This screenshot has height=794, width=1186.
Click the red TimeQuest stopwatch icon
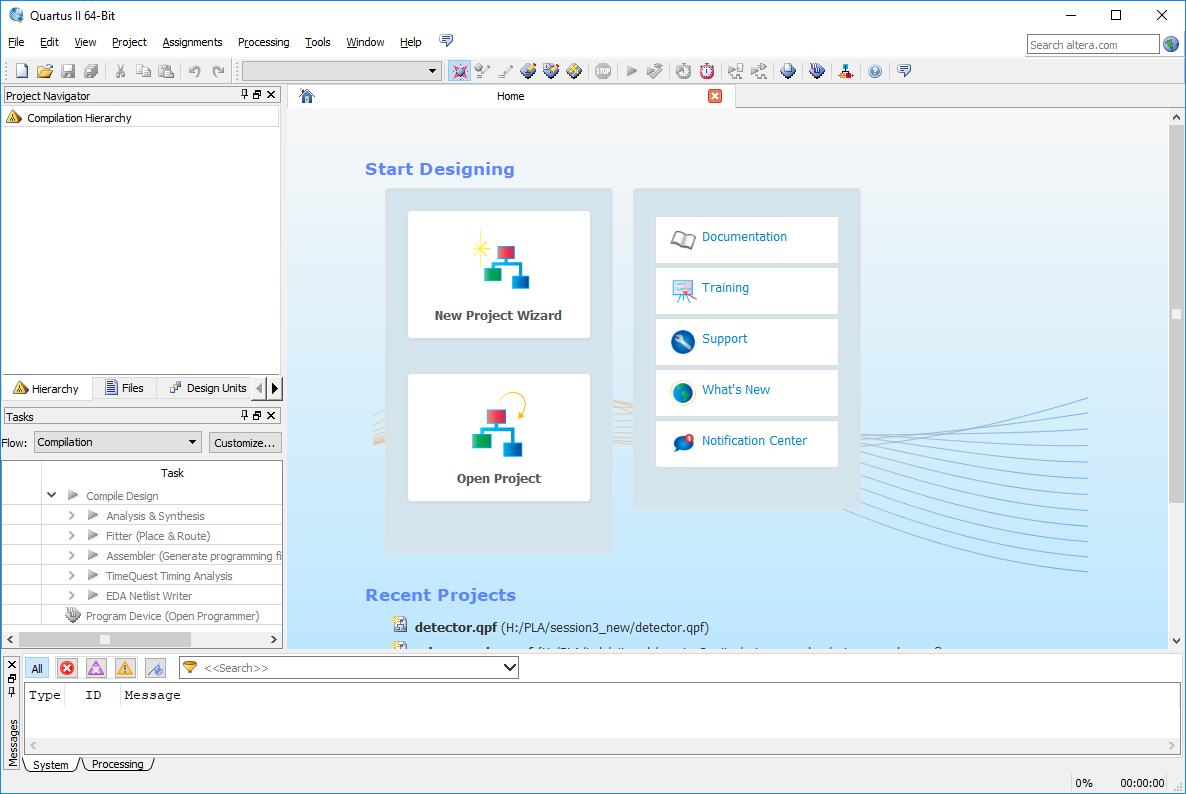706,71
